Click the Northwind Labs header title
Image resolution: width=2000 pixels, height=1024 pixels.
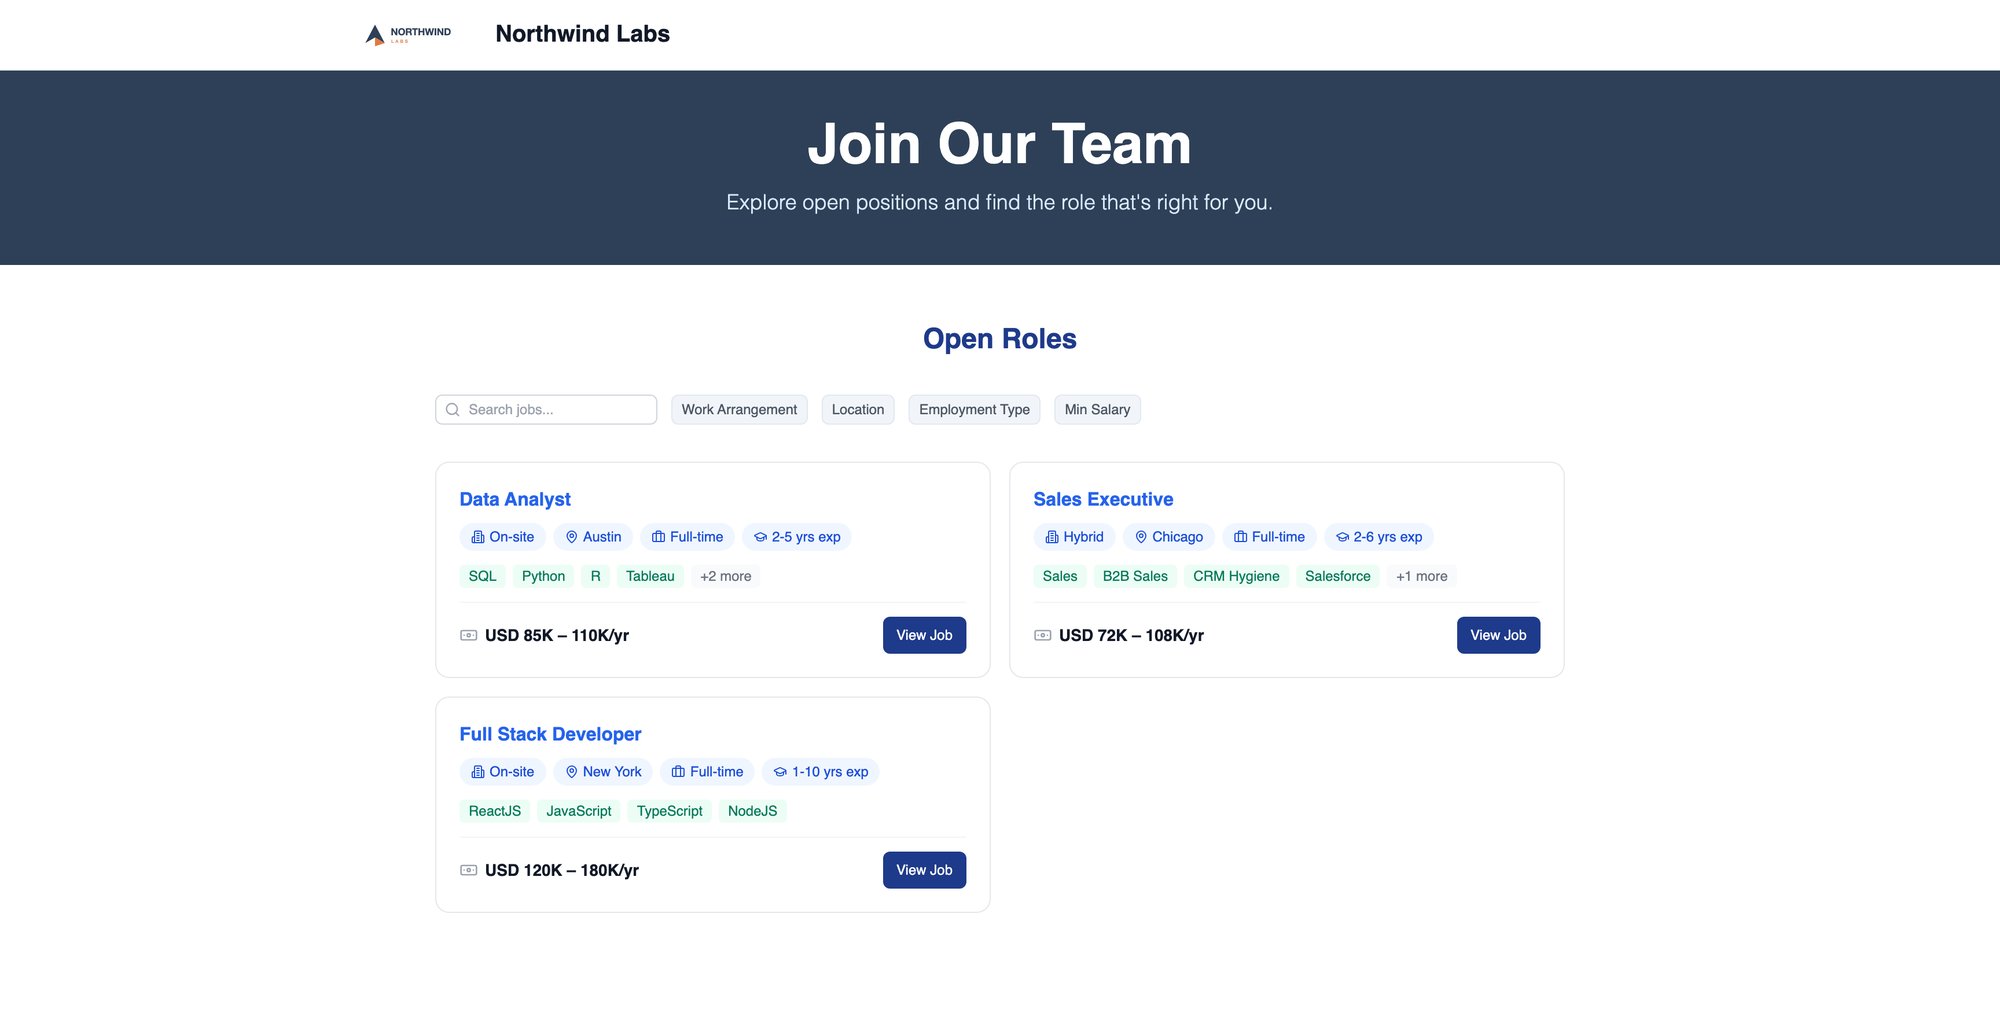[583, 34]
